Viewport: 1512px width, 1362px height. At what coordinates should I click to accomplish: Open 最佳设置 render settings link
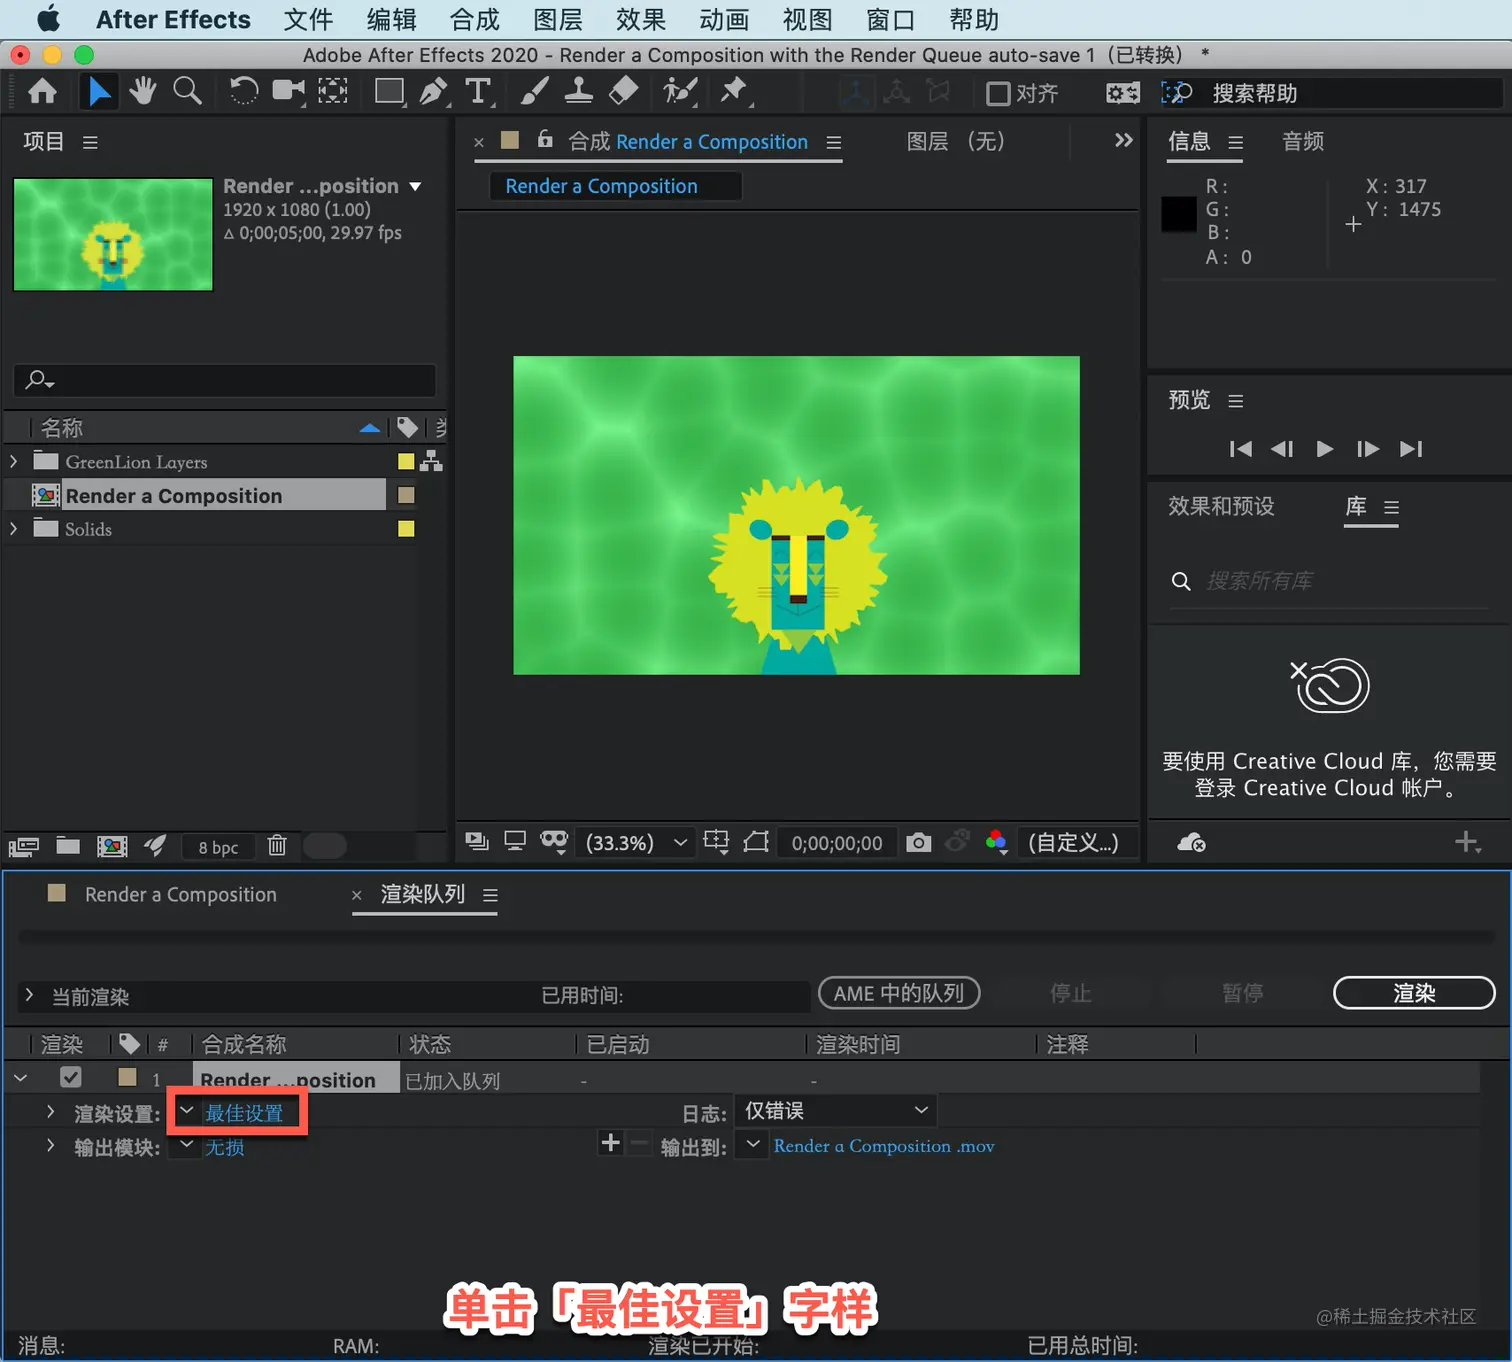(244, 1113)
